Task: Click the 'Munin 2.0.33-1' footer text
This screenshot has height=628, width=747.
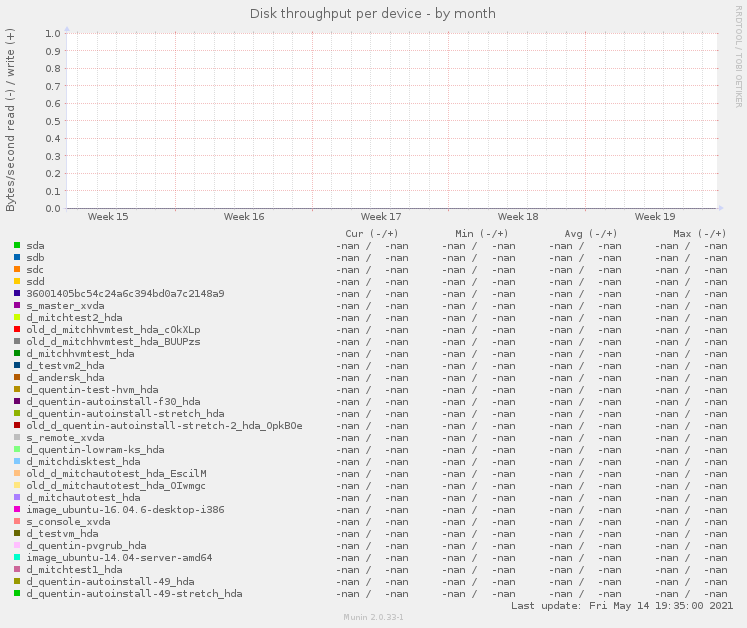Action: coord(374,617)
